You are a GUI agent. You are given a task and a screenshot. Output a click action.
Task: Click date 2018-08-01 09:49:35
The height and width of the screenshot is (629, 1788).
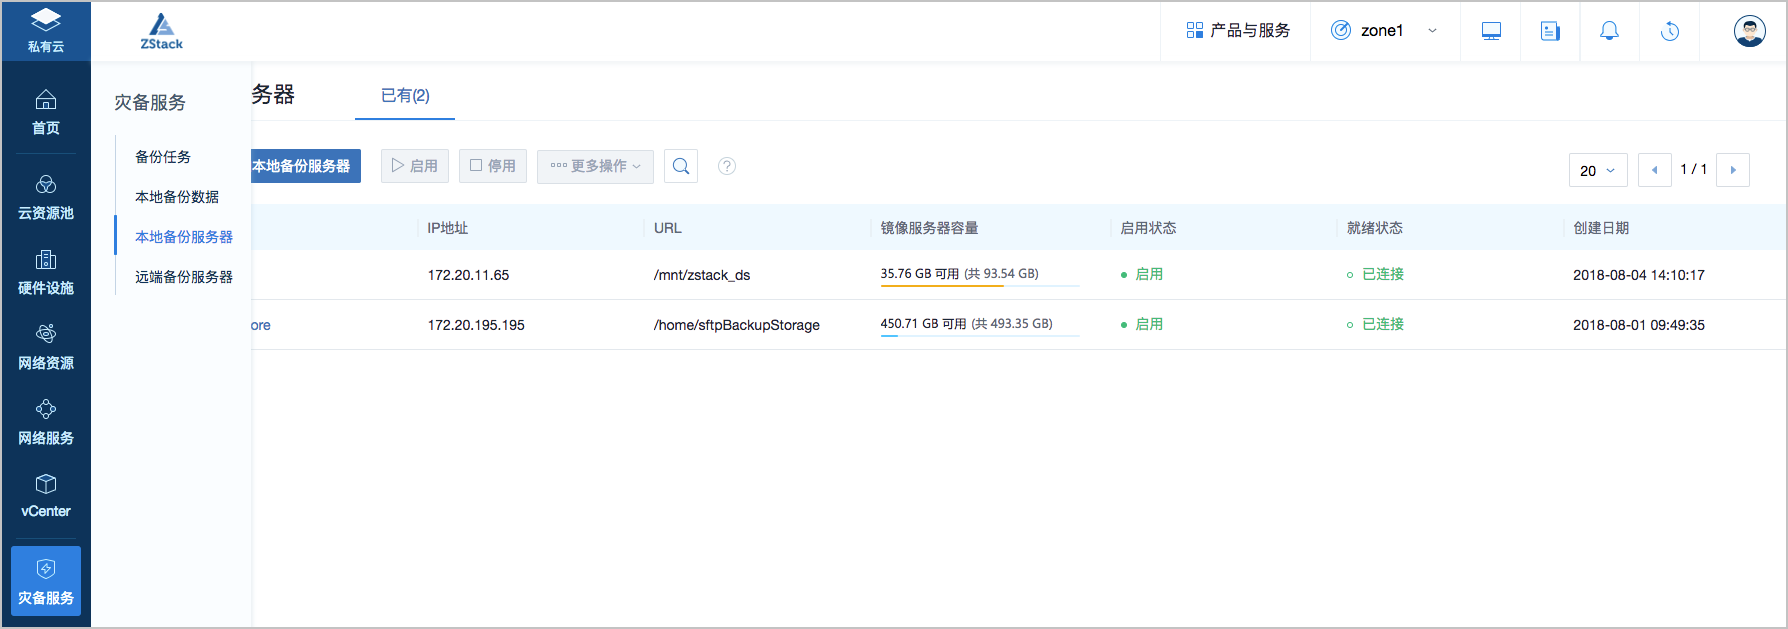[1639, 325]
